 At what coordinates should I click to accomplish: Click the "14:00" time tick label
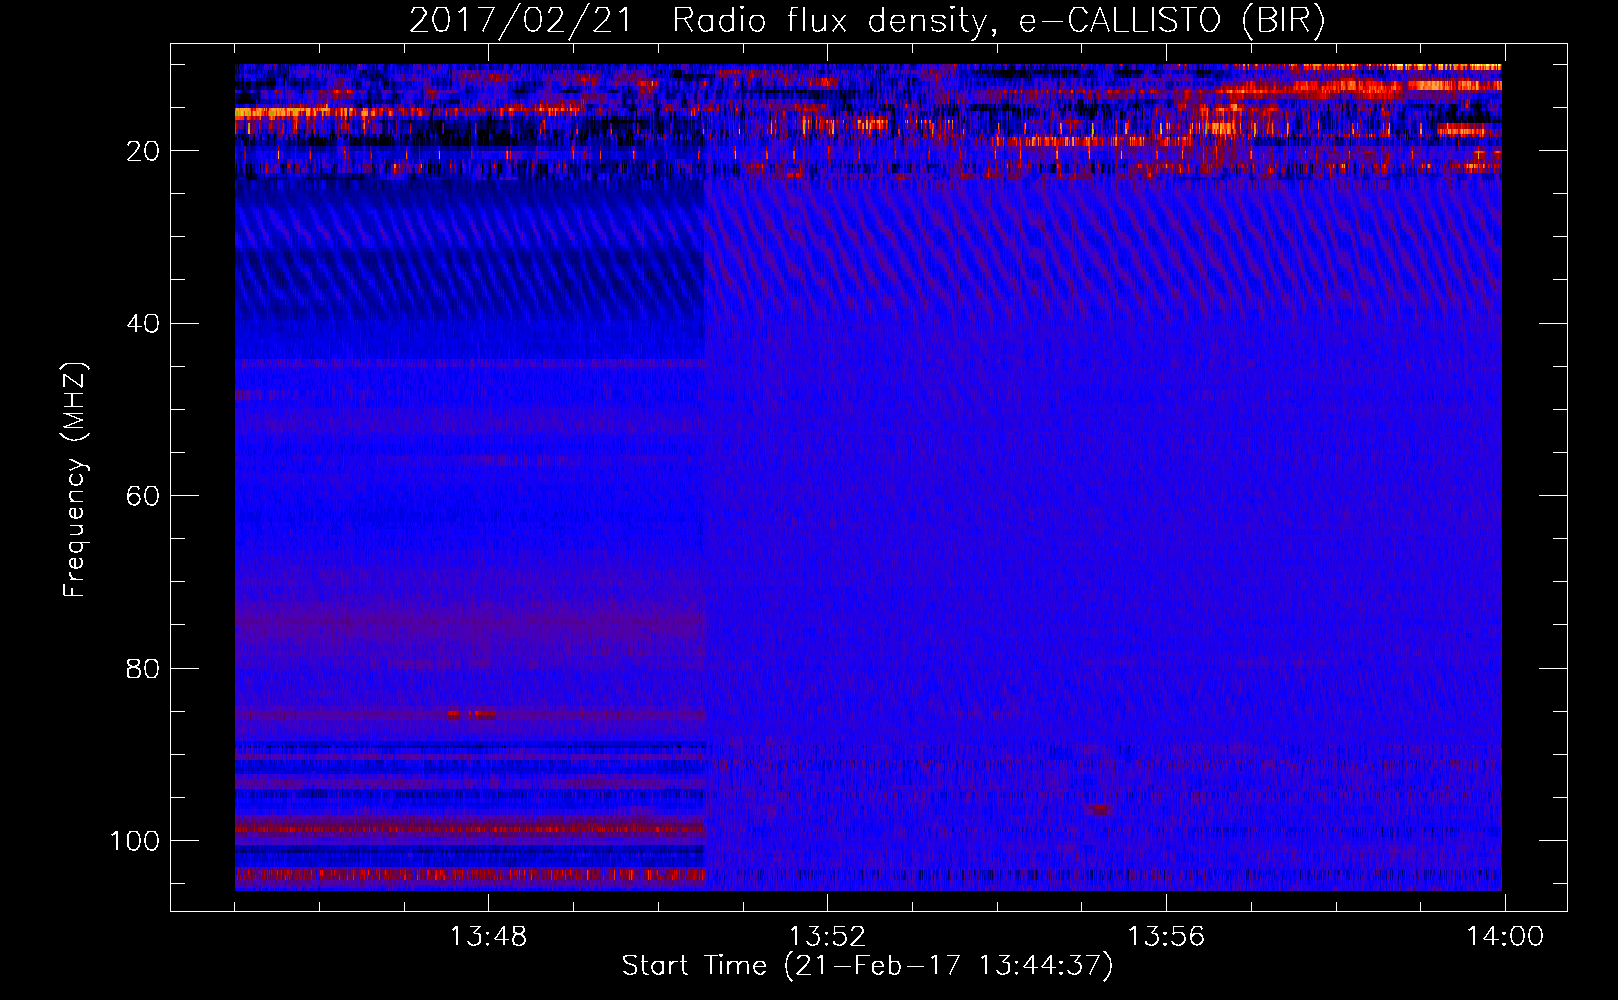coord(1505,937)
